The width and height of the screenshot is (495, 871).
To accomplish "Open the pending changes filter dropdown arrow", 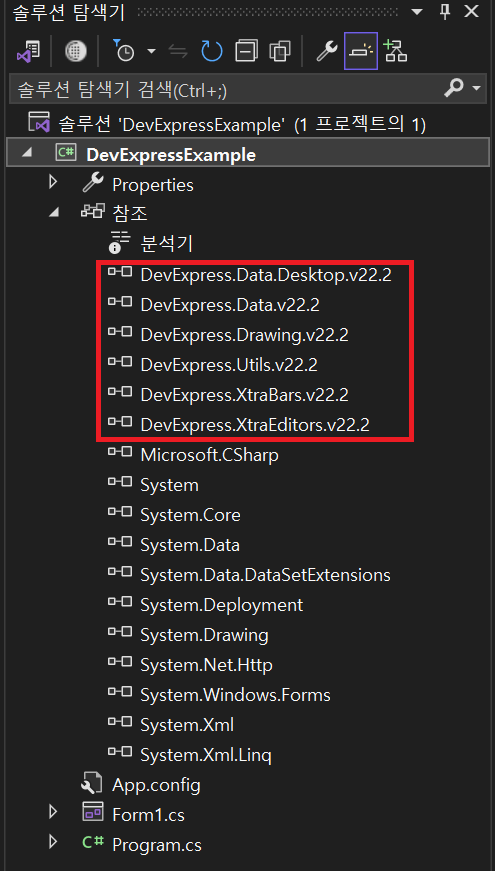I will point(151,52).
